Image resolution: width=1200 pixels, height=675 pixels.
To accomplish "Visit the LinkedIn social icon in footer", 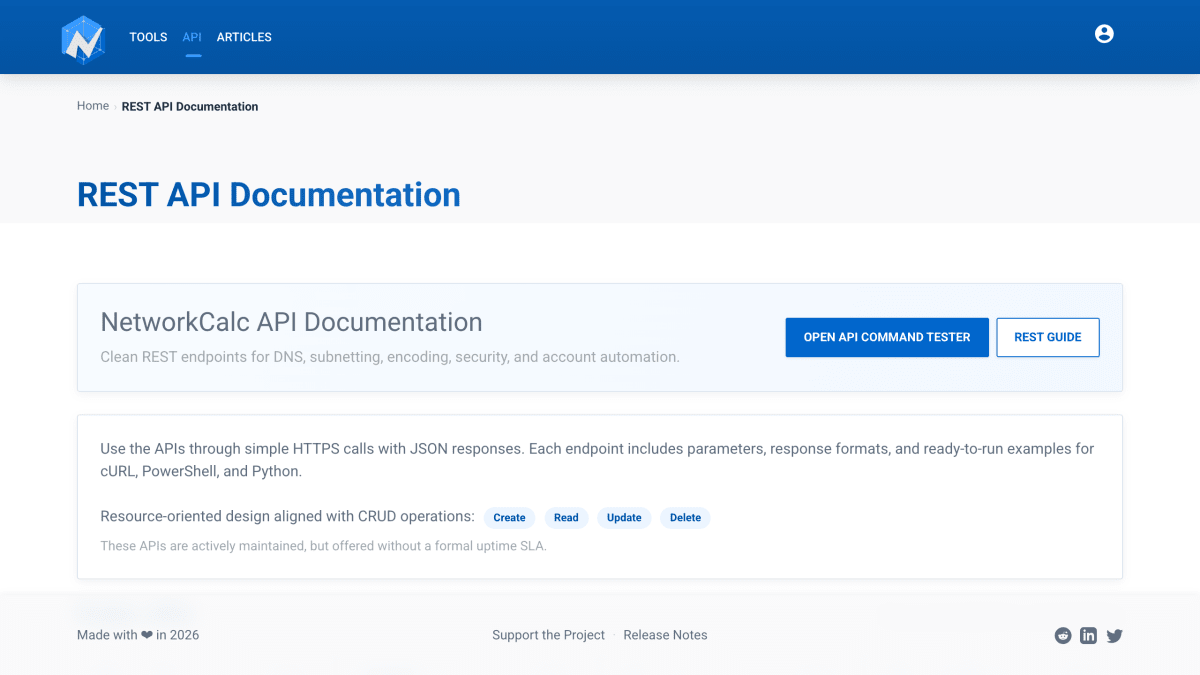I will [x=1089, y=635].
